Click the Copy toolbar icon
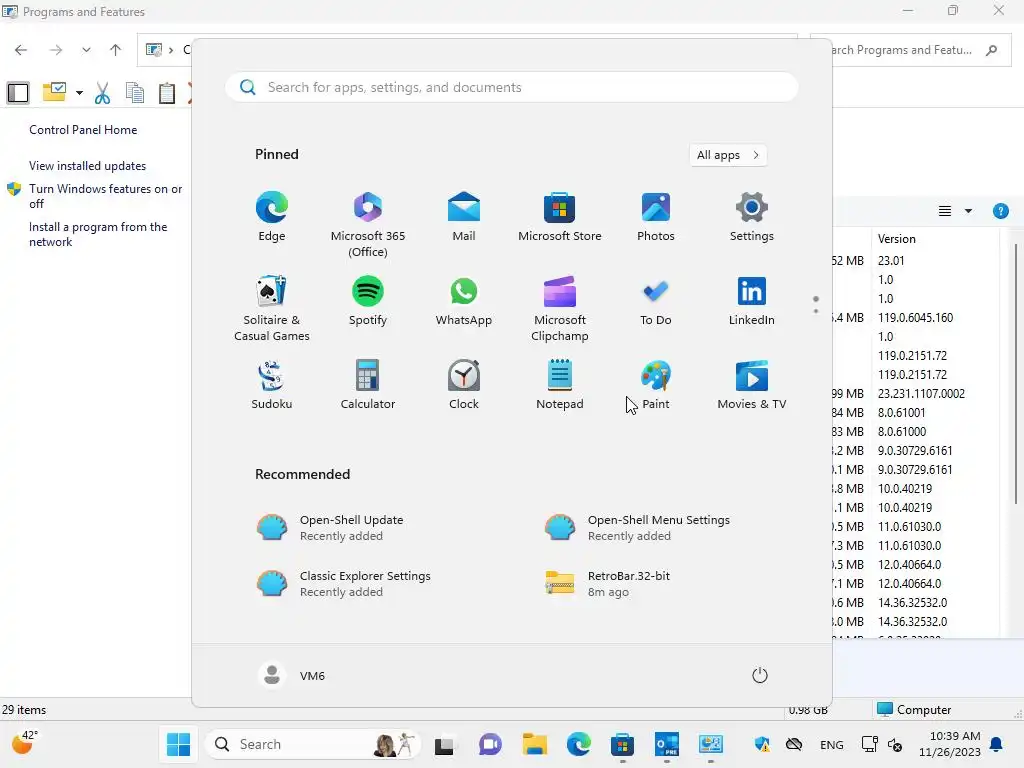The height and width of the screenshot is (768, 1024). tap(135, 93)
